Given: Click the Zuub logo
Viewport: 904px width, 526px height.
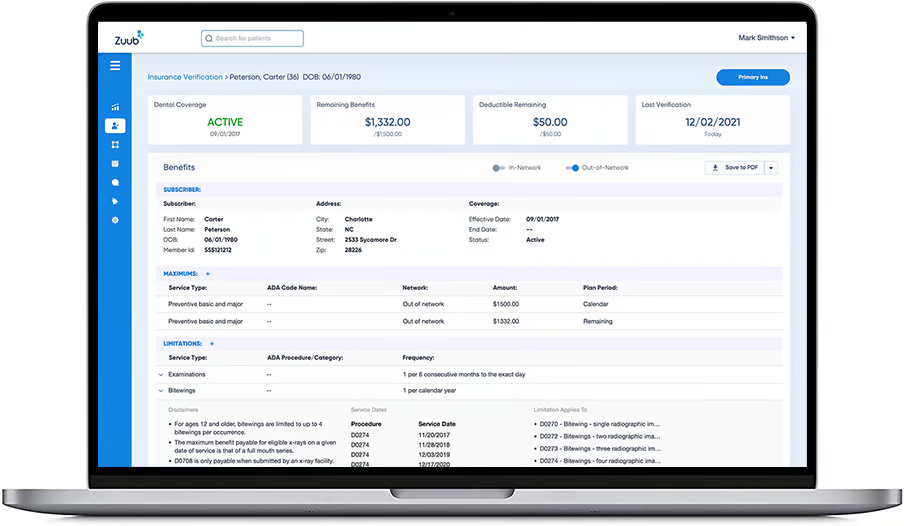Looking at the screenshot, I should click(x=129, y=38).
